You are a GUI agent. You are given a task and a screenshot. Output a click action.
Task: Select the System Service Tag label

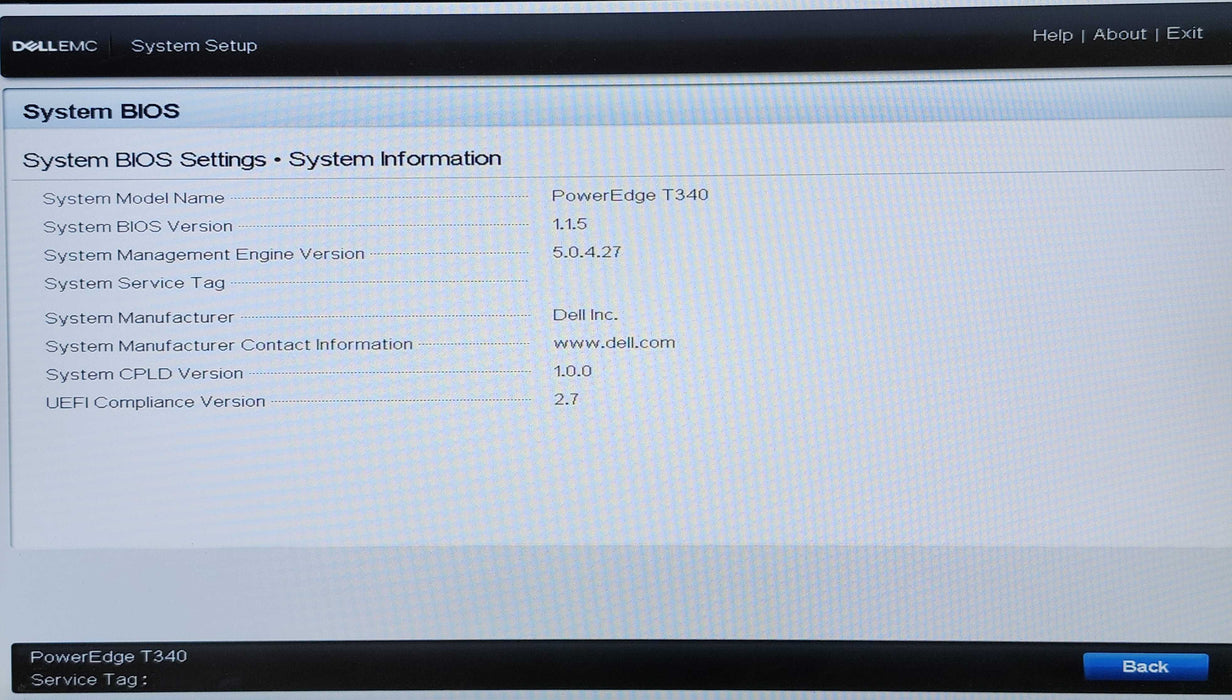[135, 283]
